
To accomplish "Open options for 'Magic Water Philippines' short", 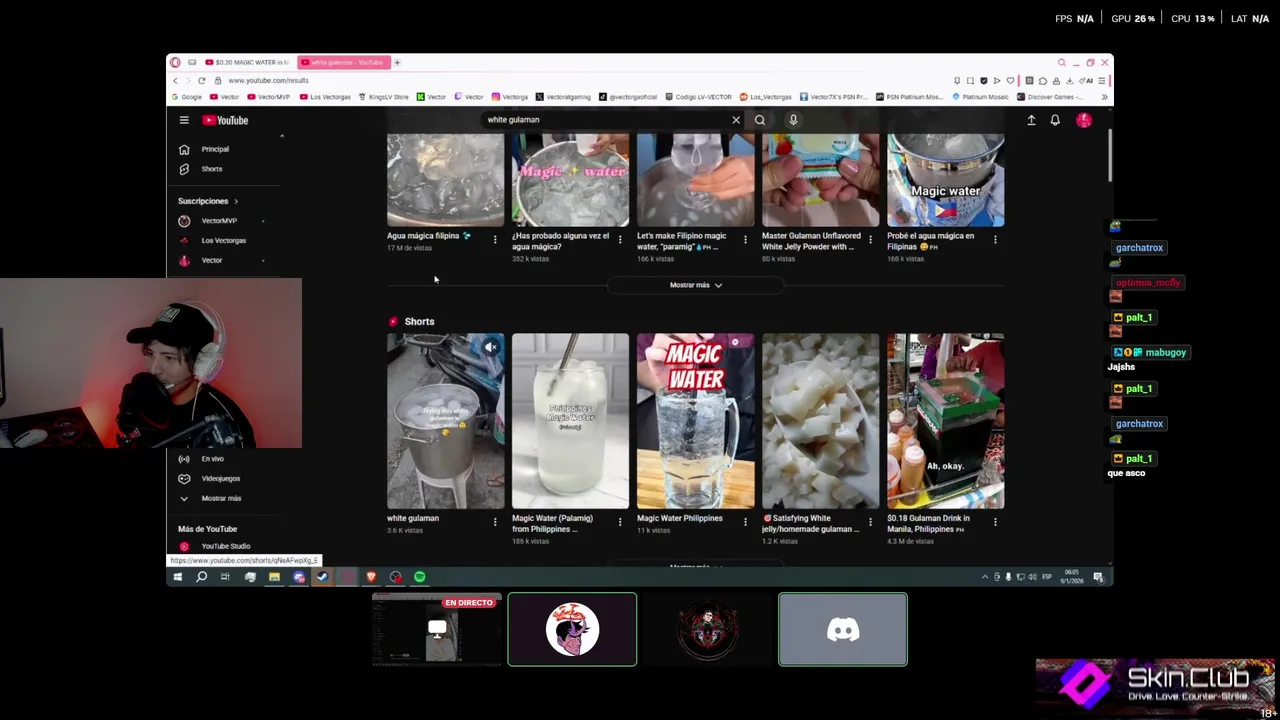I will pos(744,522).
